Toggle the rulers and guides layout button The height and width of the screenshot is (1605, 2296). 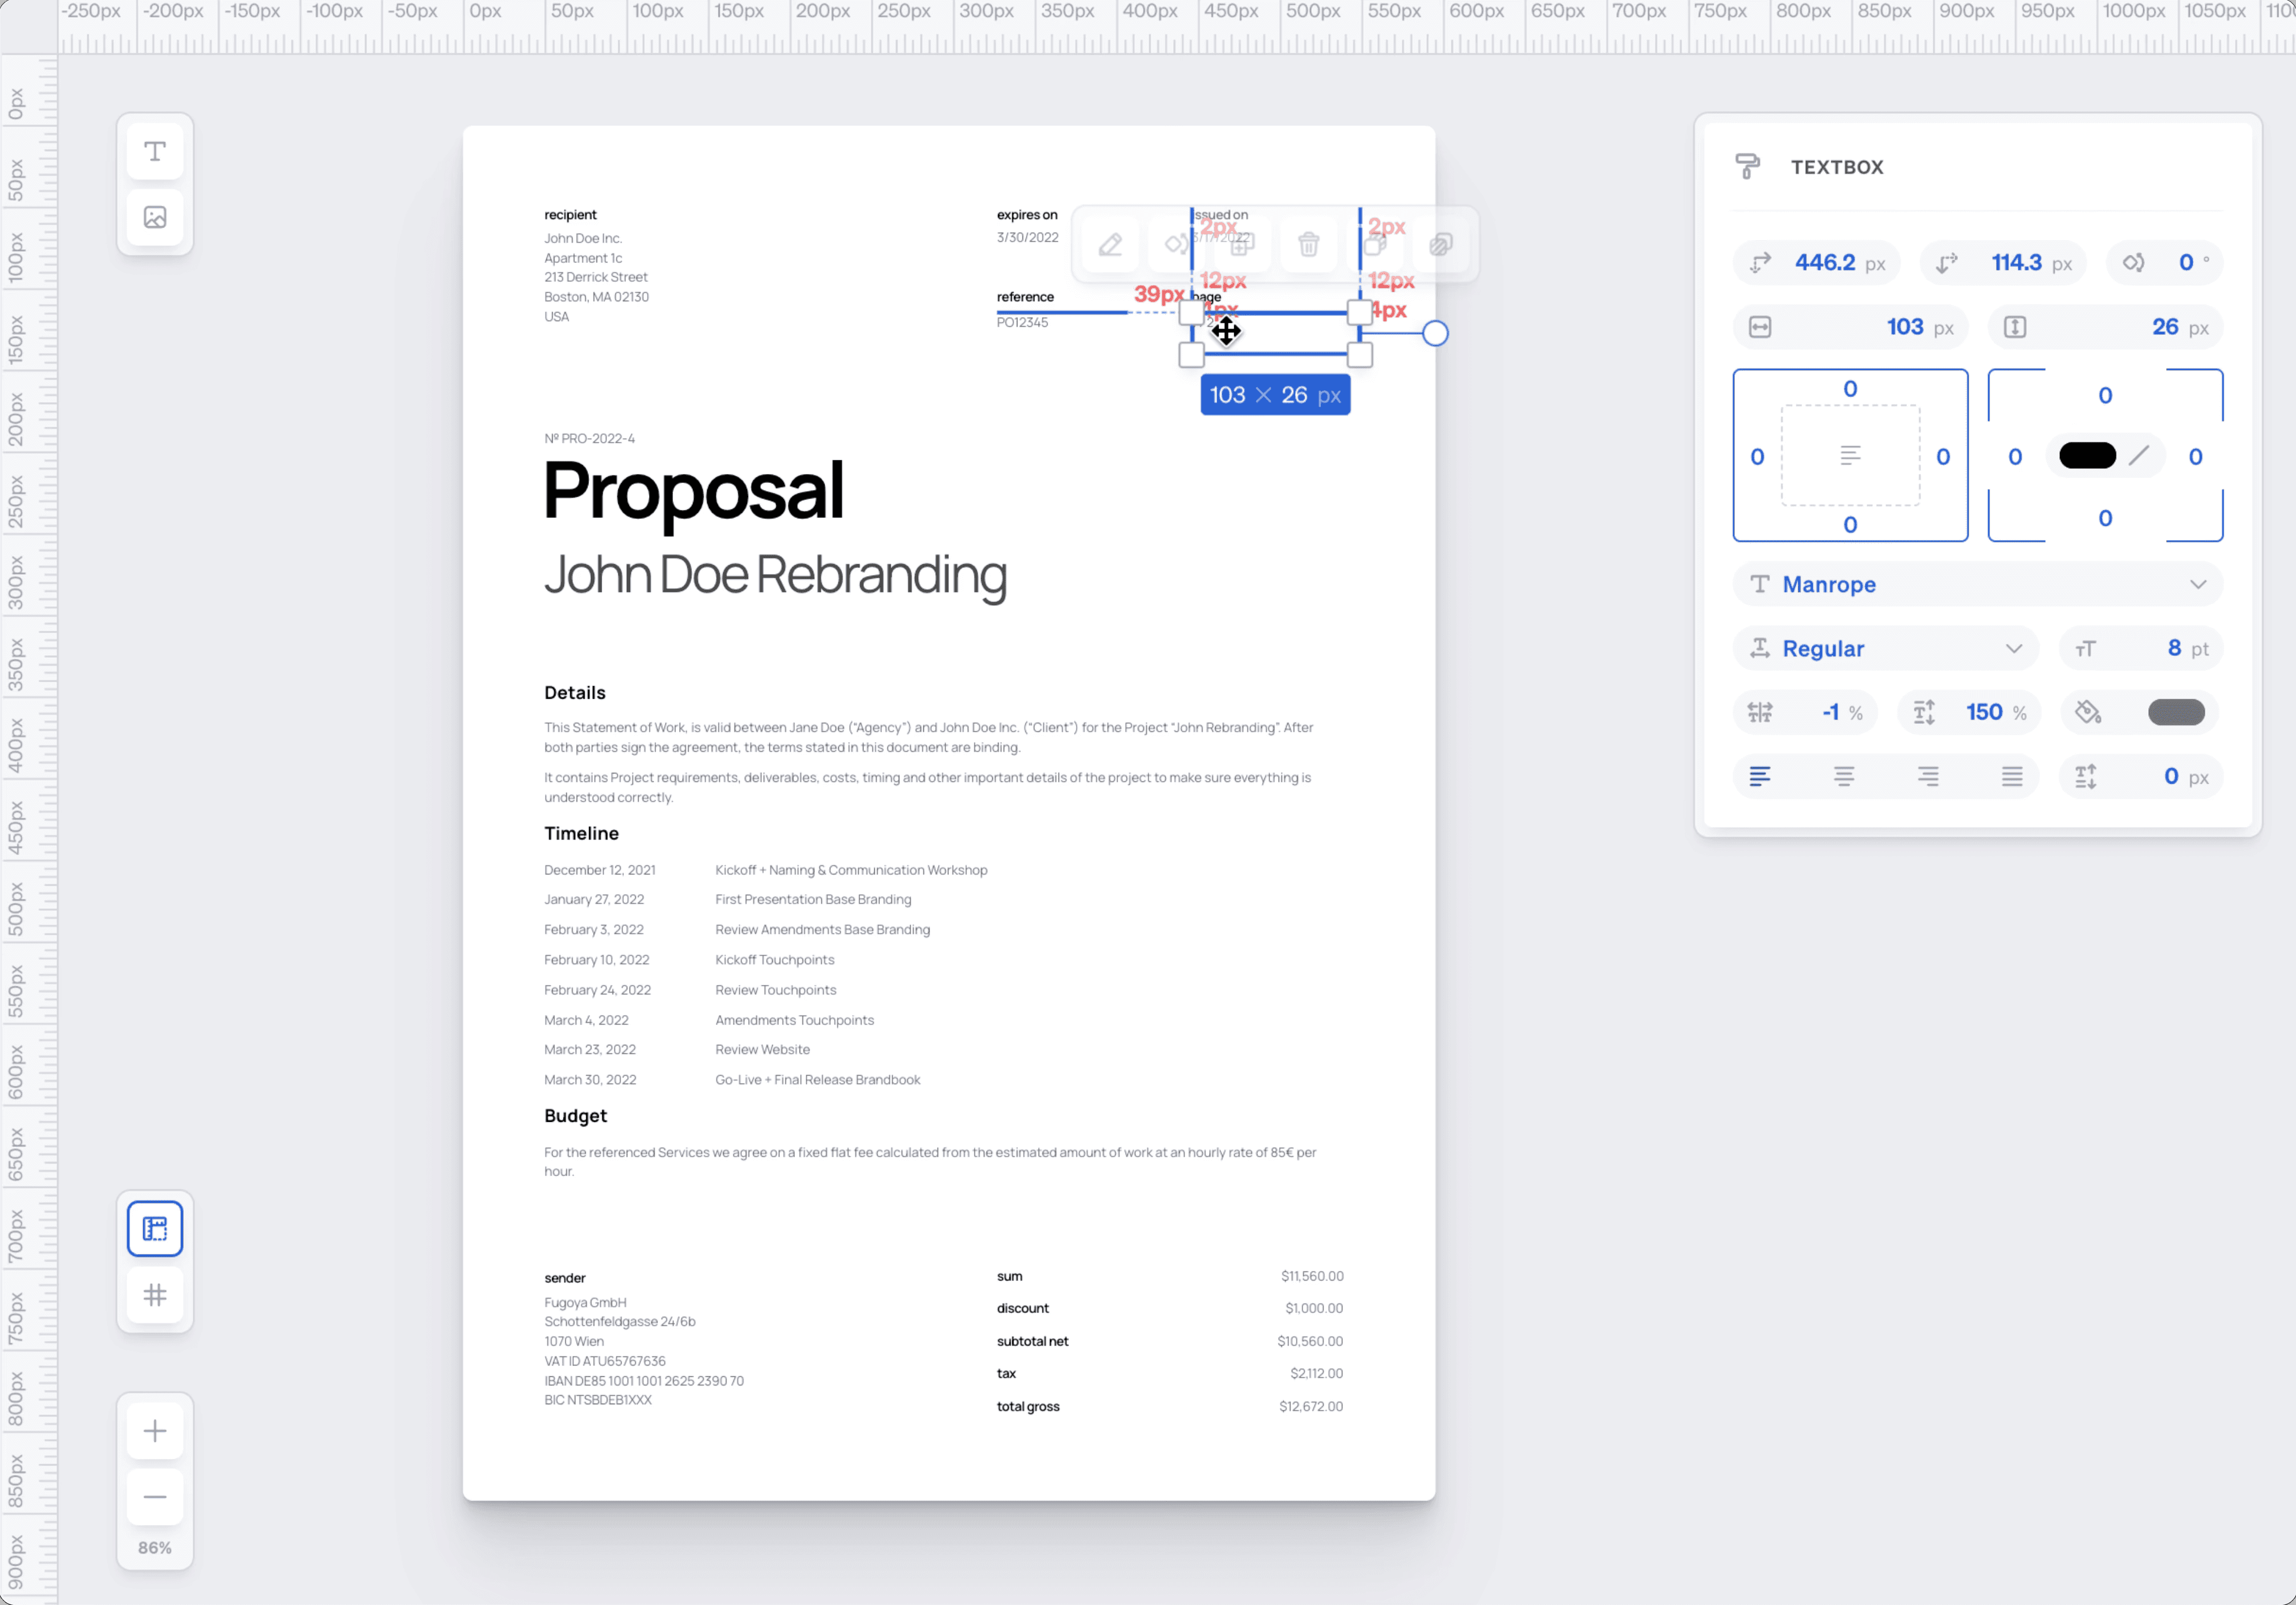point(155,1229)
